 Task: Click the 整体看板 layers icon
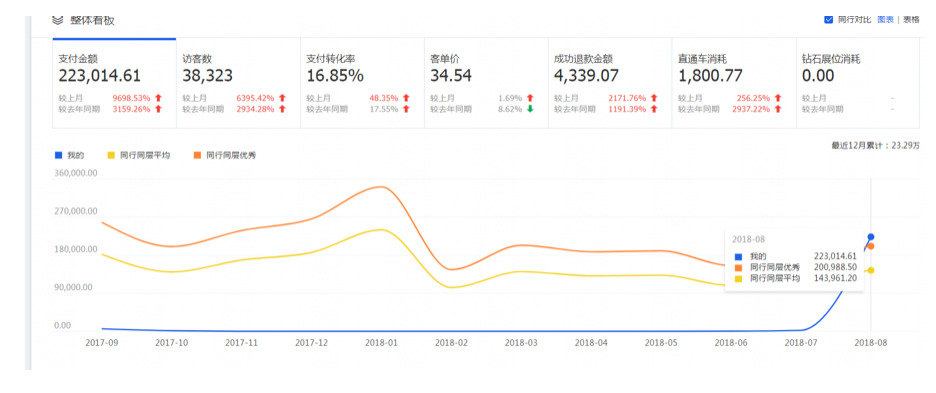click(x=57, y=20)
